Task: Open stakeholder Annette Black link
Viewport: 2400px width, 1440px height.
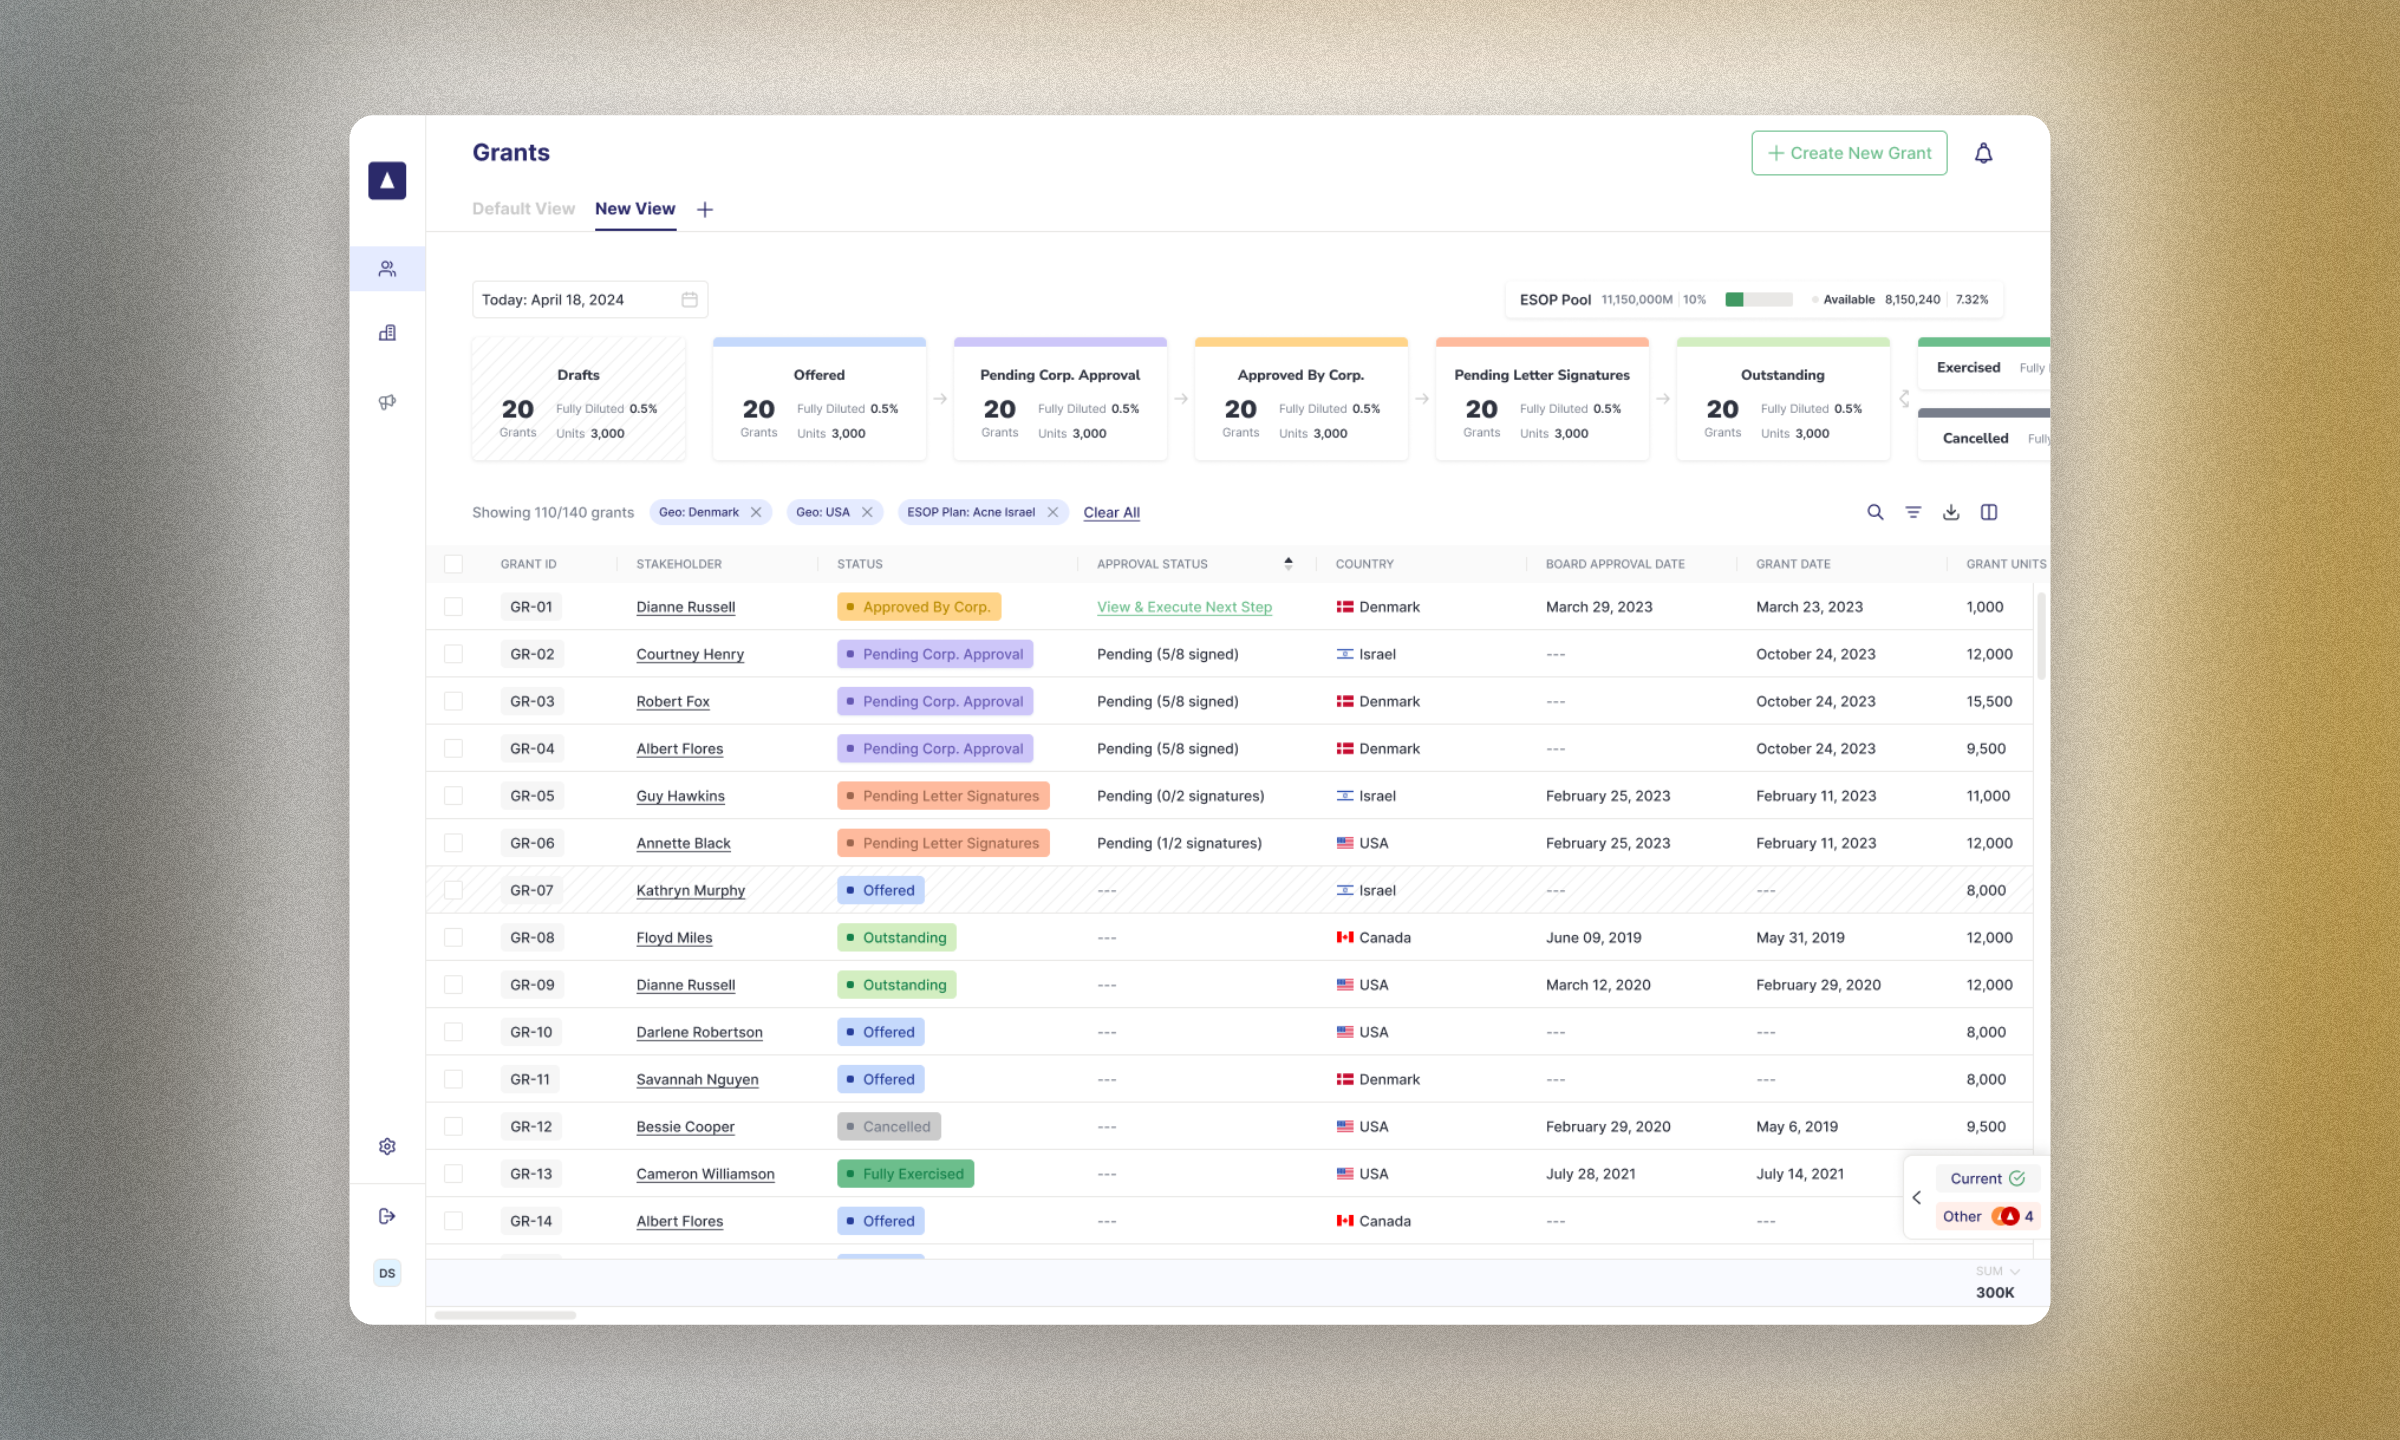Action: [683, 843]
